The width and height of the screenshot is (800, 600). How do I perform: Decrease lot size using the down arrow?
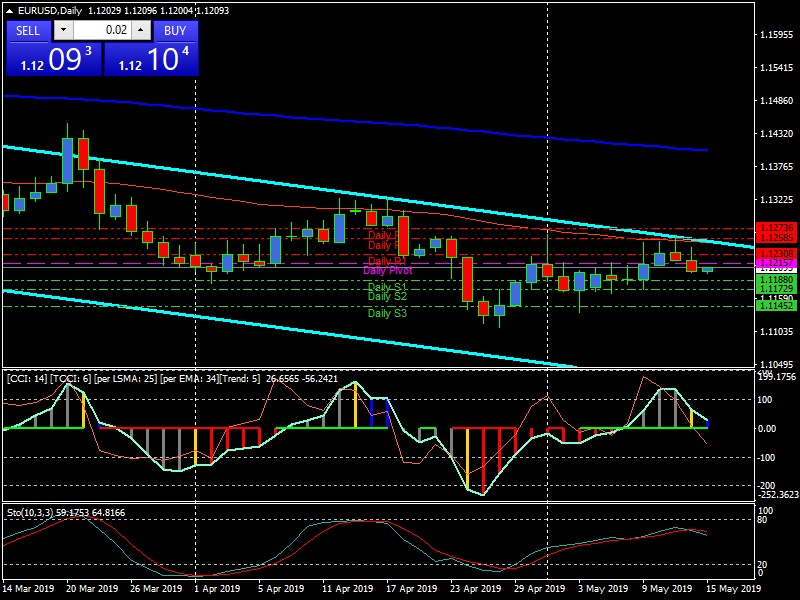tap(62, 30)
